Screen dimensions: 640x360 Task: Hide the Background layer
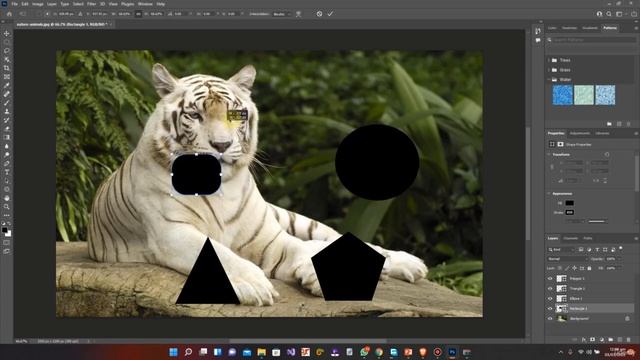[550, 319]
